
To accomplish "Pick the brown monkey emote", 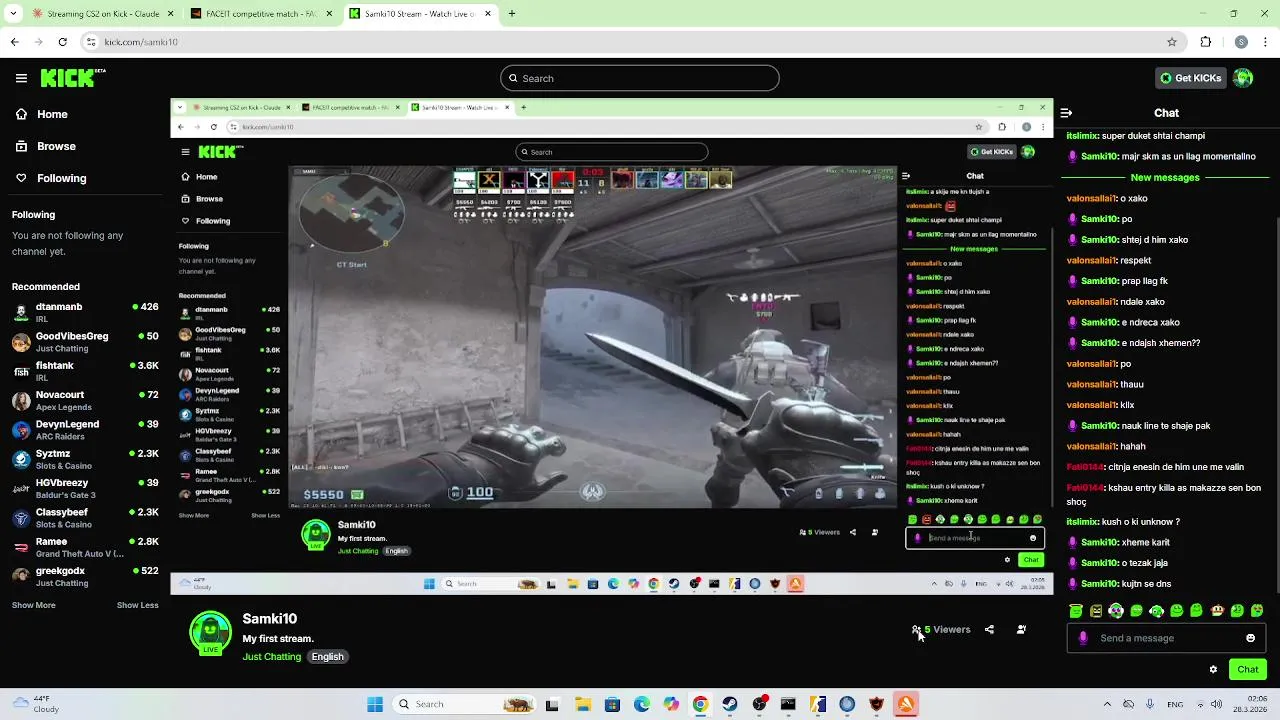I will click(1217, 610).
